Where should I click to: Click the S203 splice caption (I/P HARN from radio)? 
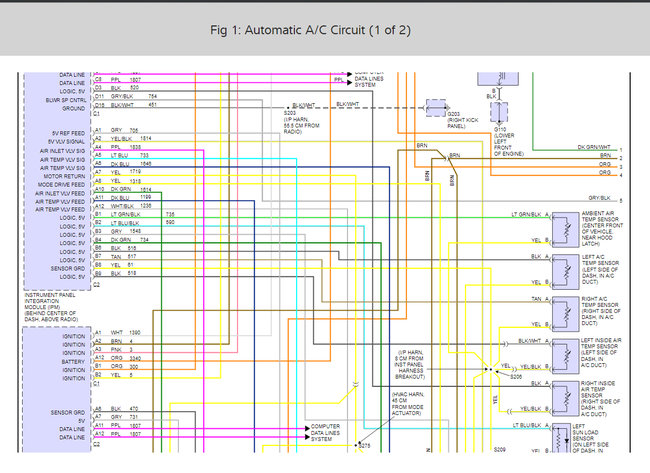(x=301, y=122)
